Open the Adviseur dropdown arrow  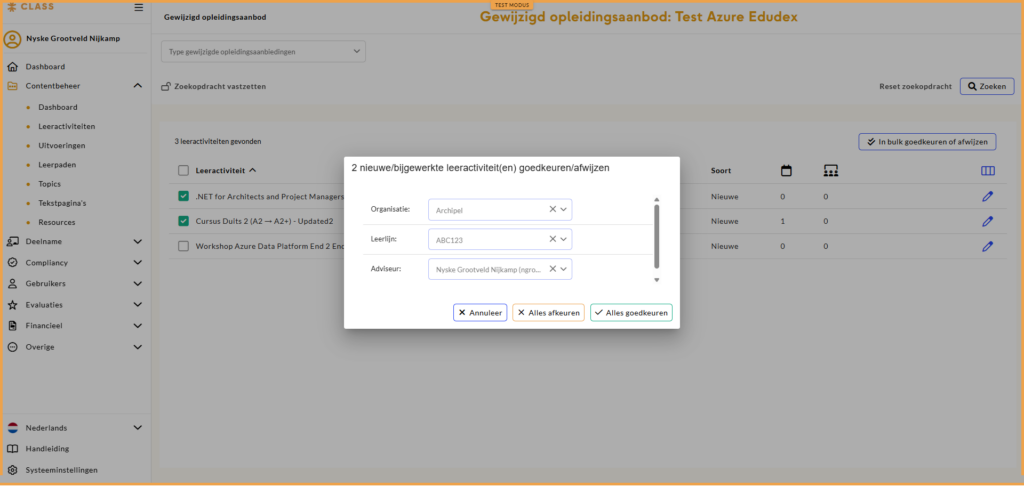tap(564, 270)
